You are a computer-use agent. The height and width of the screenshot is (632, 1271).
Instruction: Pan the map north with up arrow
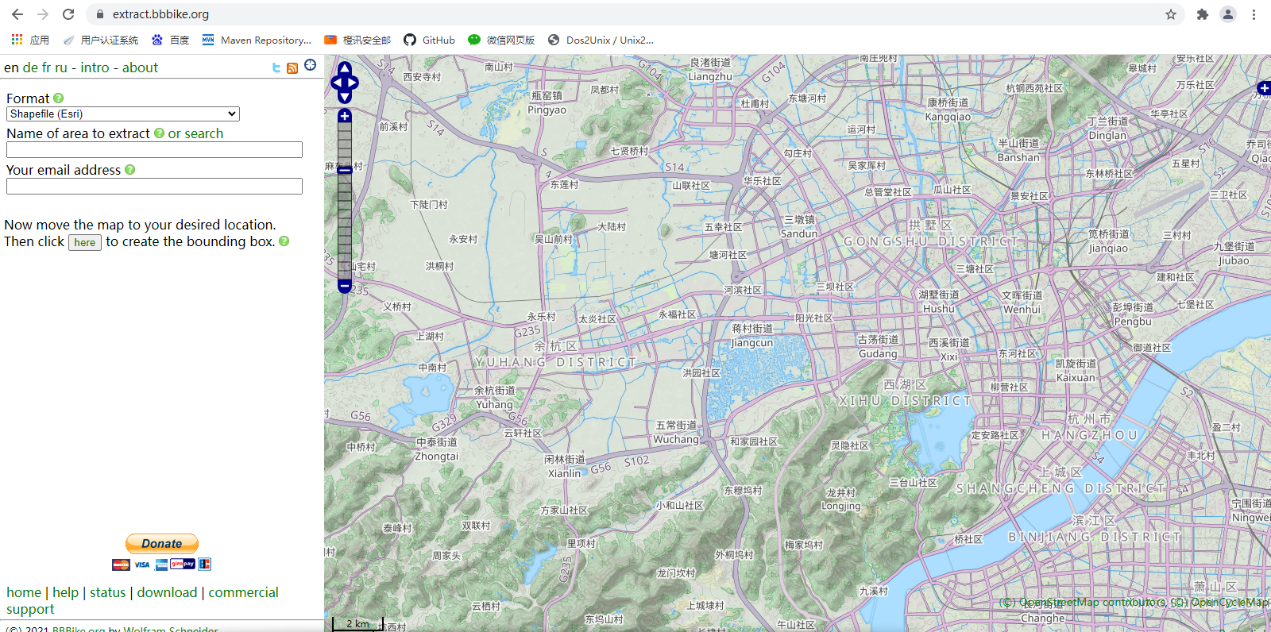[344, 68]
